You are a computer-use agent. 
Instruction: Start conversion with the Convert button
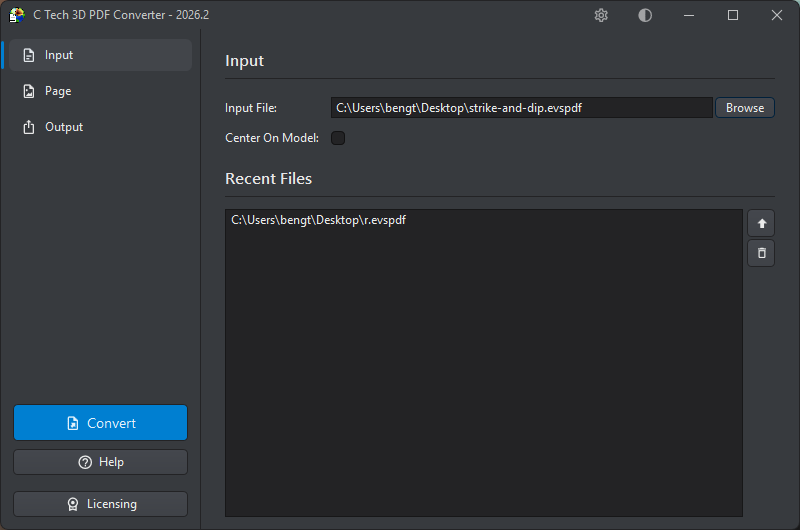[x=101, y=422]
